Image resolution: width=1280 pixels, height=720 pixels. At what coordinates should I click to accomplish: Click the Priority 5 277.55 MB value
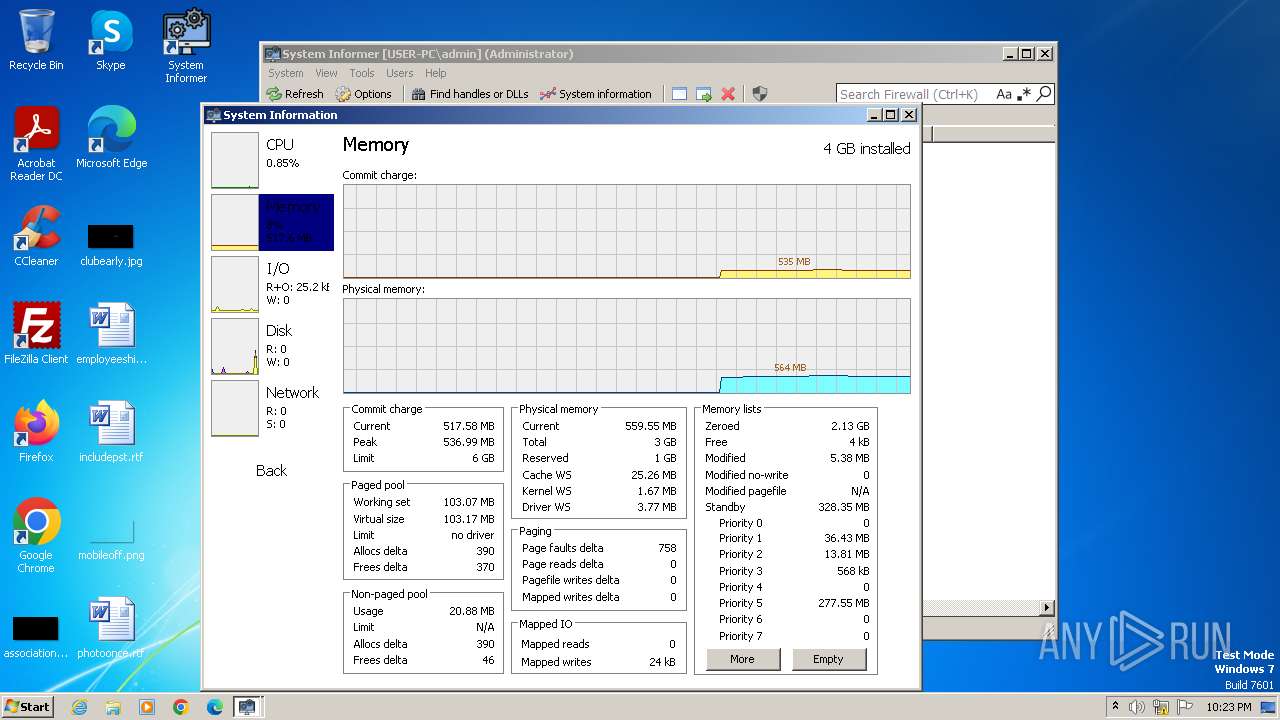[844, 603]
